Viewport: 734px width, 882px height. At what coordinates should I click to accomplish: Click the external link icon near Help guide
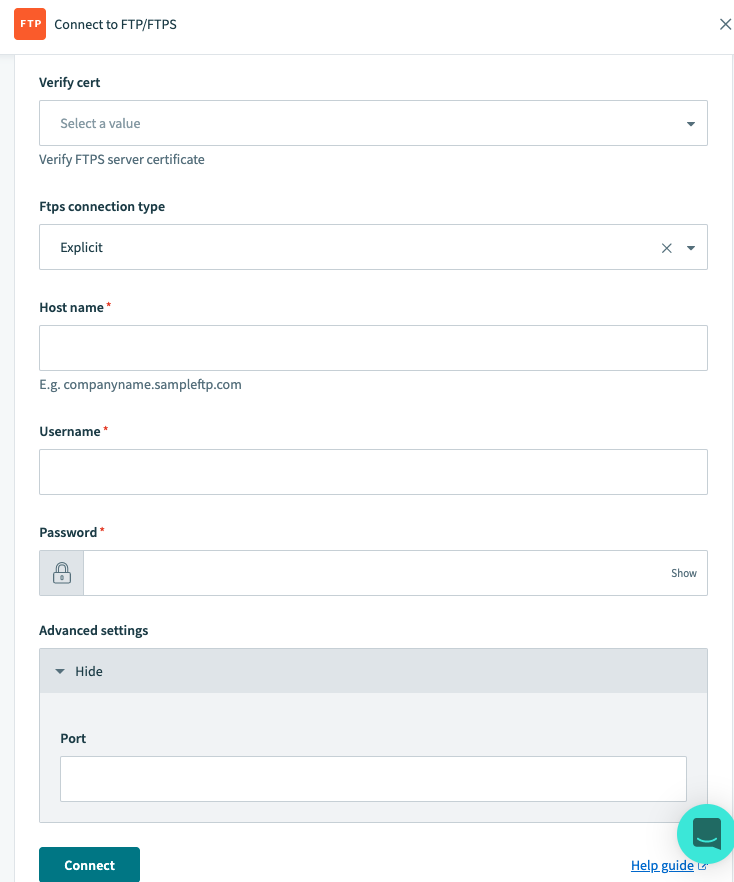pyautogui.click(x=702, y=866)
